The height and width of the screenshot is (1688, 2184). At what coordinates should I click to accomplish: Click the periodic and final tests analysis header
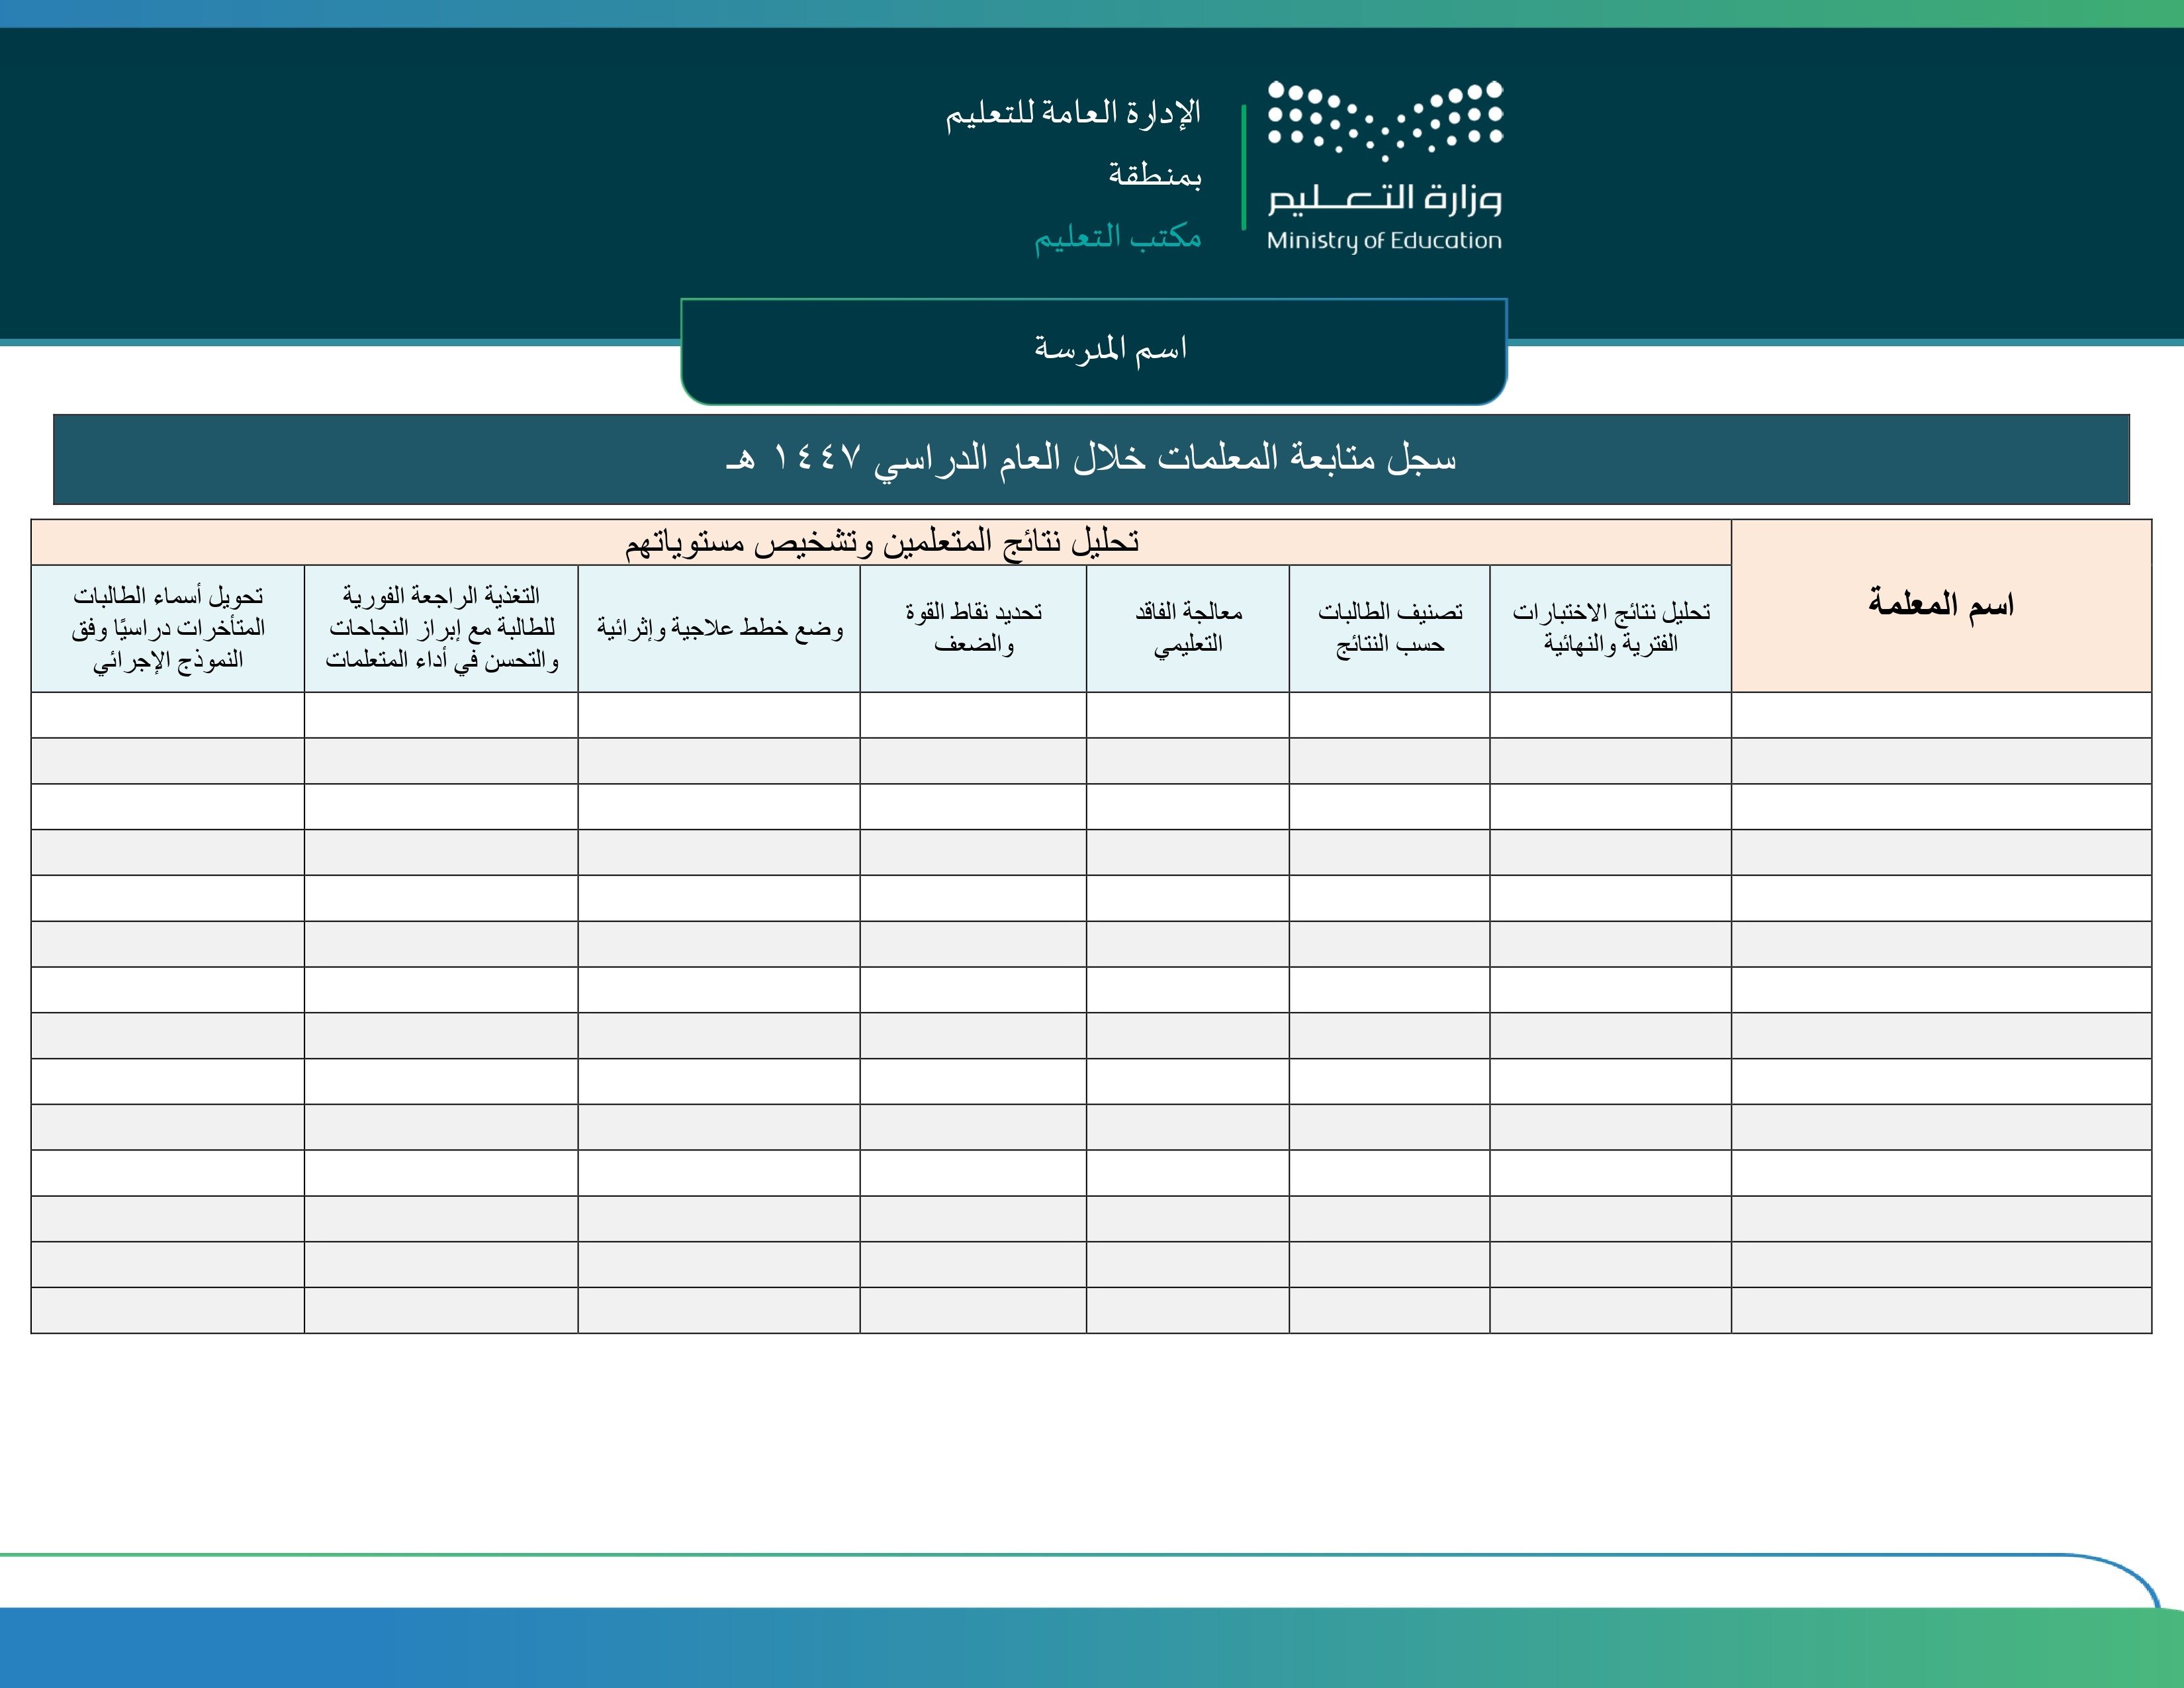(x=1610, y=628)
